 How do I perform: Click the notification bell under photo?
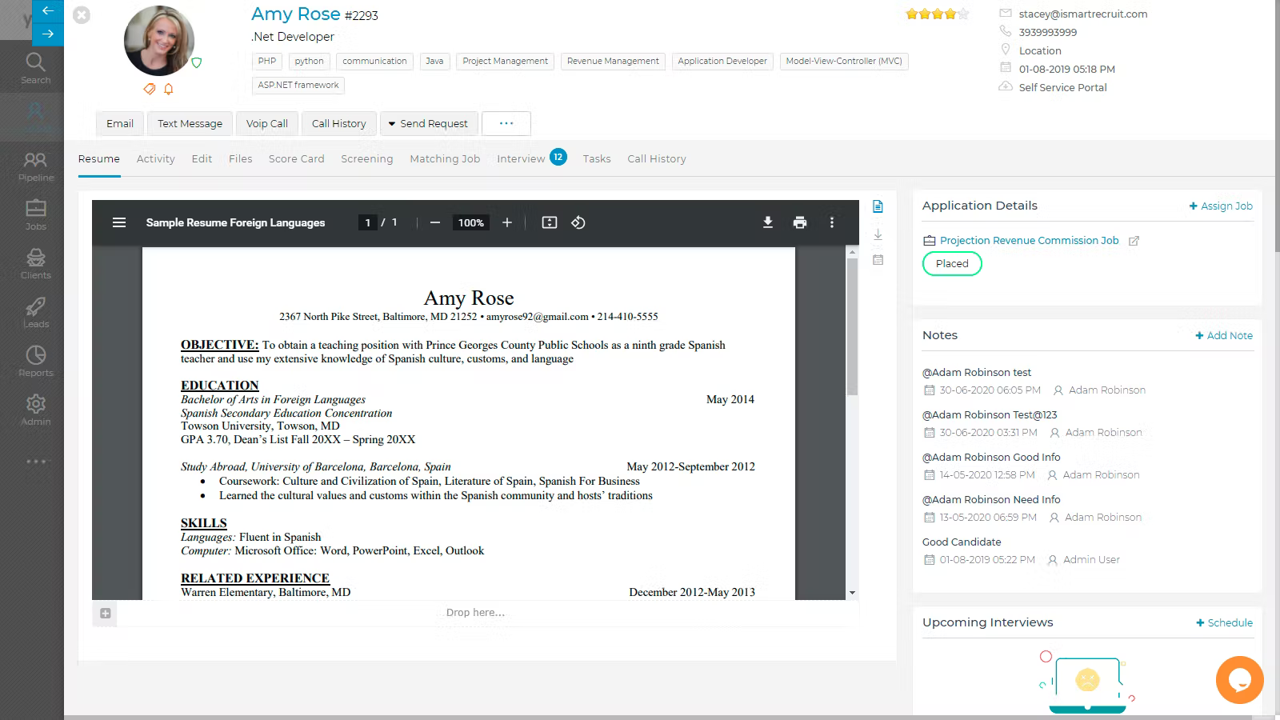tap(168, 89)
